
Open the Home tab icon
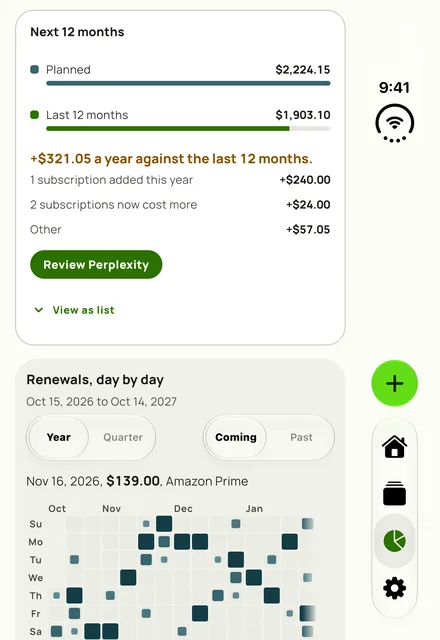[394, 447]
